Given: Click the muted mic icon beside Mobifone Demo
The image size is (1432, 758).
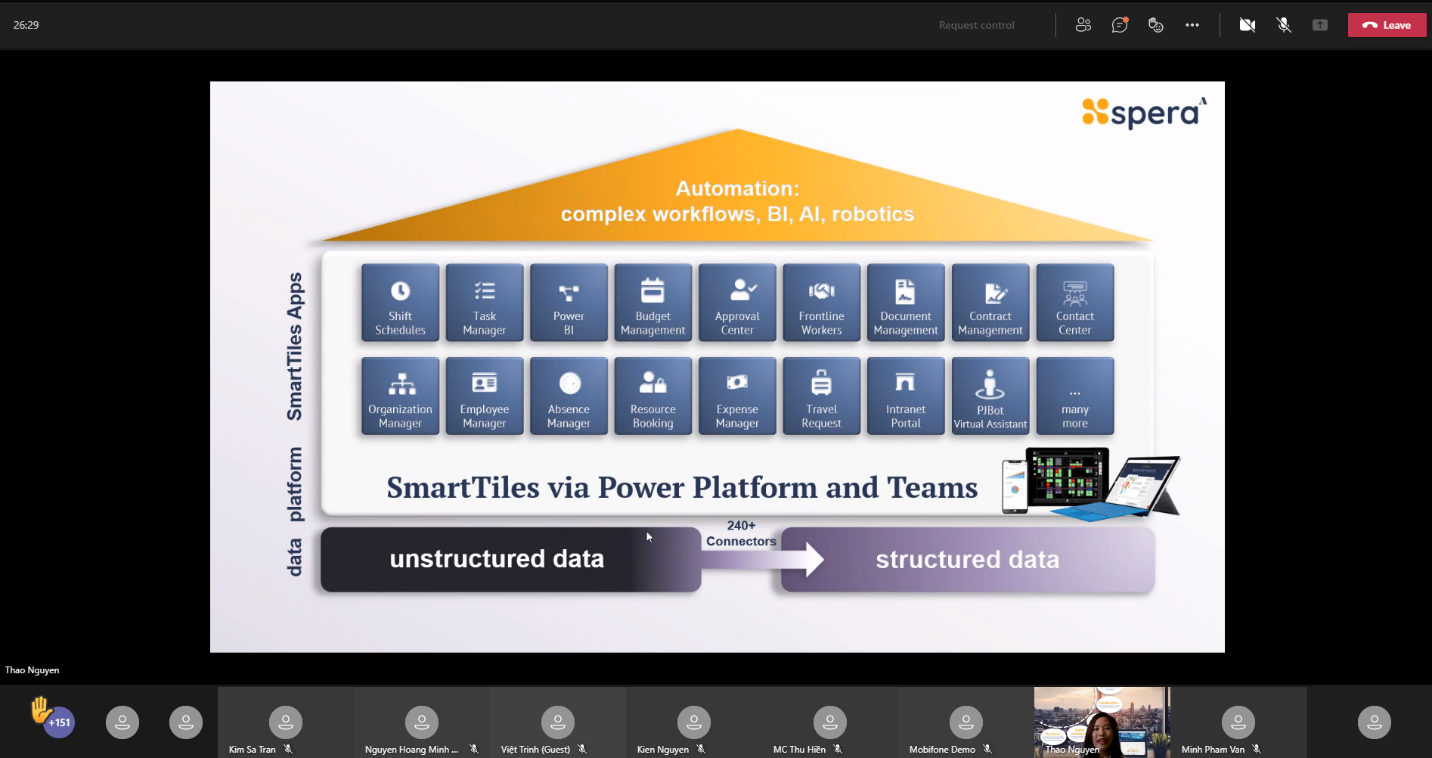Looking at the screenshot, I should (987, 749).
